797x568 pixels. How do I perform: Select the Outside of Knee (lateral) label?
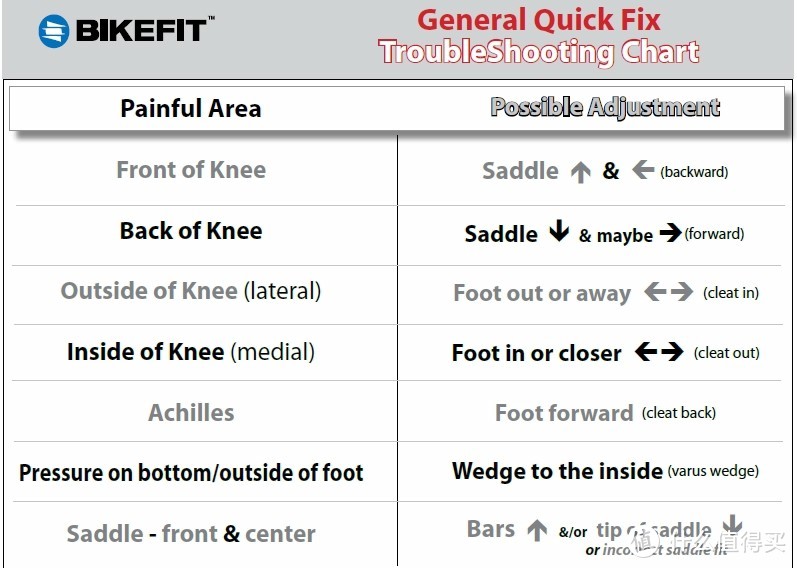pos(191,291)
